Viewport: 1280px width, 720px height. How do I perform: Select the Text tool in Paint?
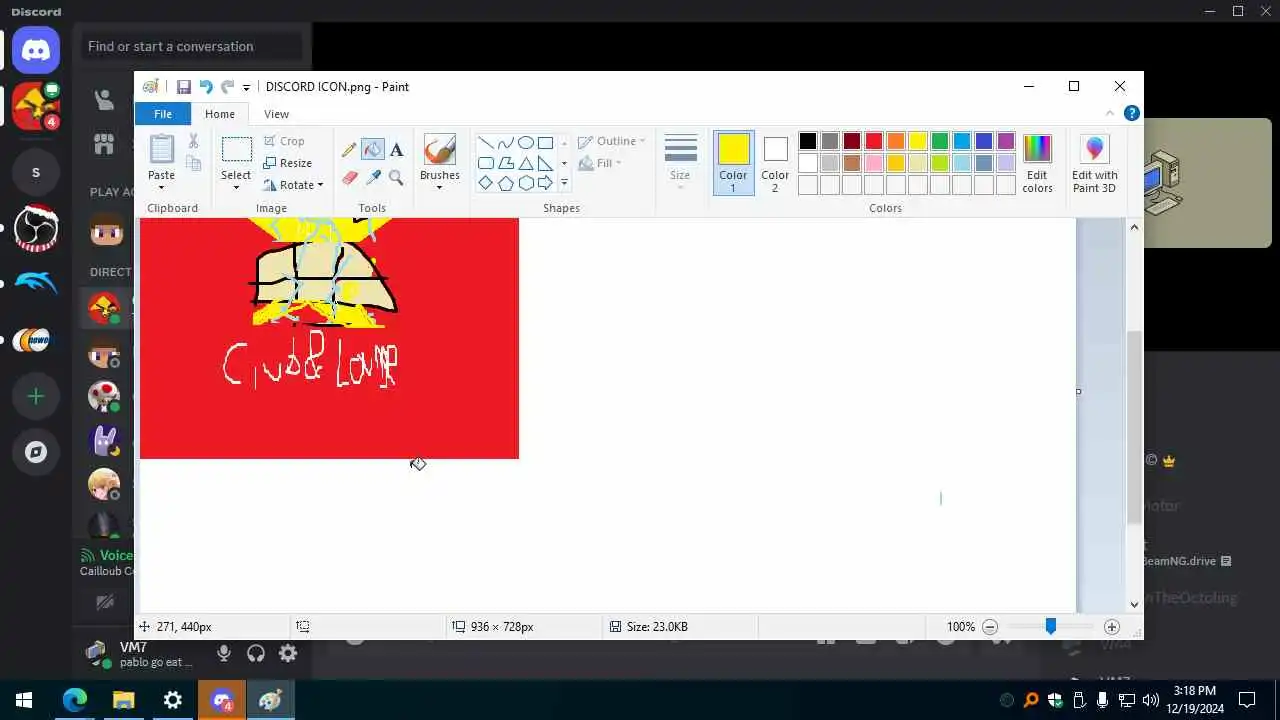pos(396,150)
